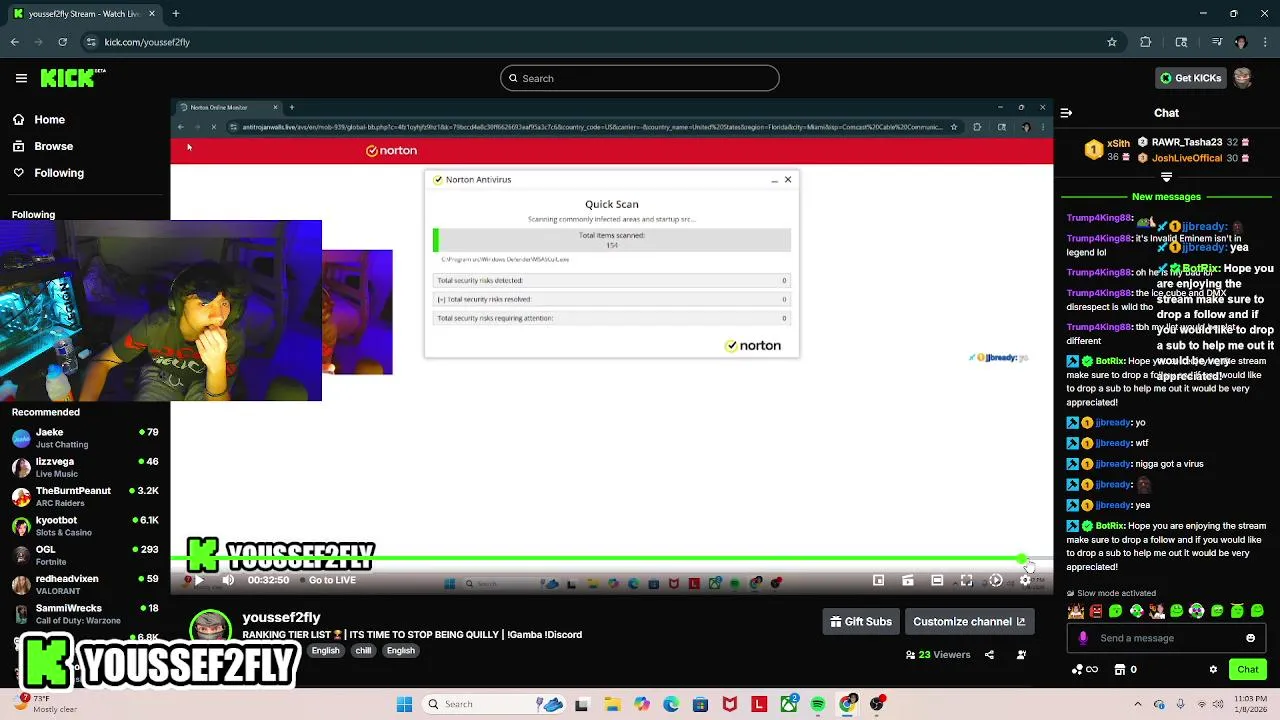Screen dimensions: 1280x720
Task: Open Chrome extensions puzzle icon
Action: (x=1146, y=42)
